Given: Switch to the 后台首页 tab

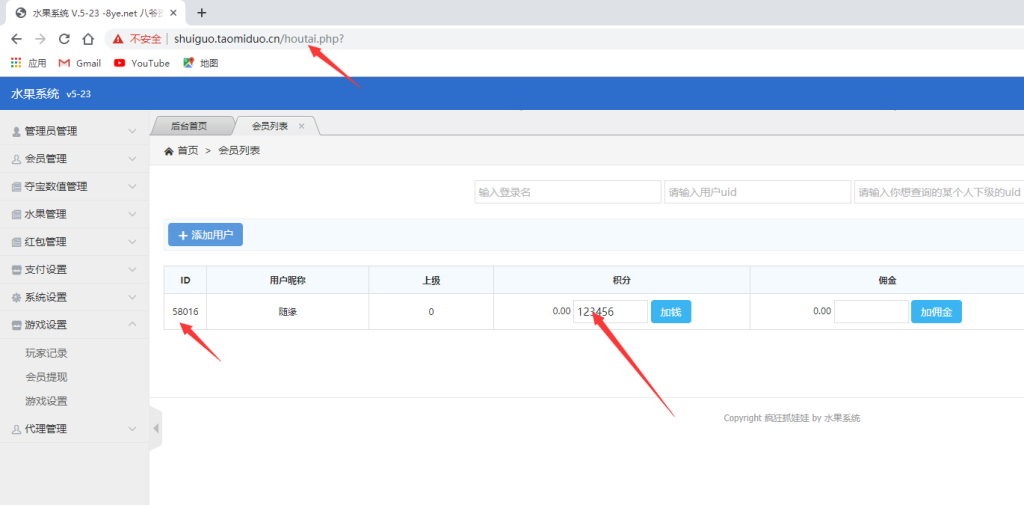Looking at the screenshot, I should [189, 126].
